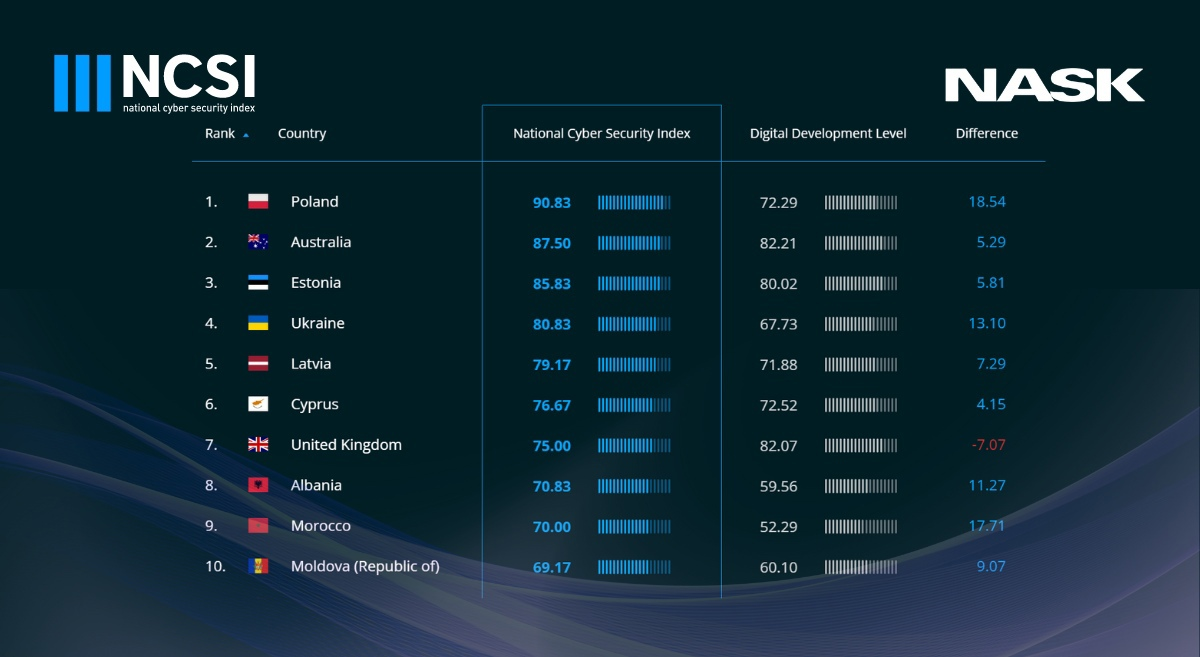Viewport: 1200px width, 657px height.
Task: Select the Estonia flag icon
Action: point(258,283)
